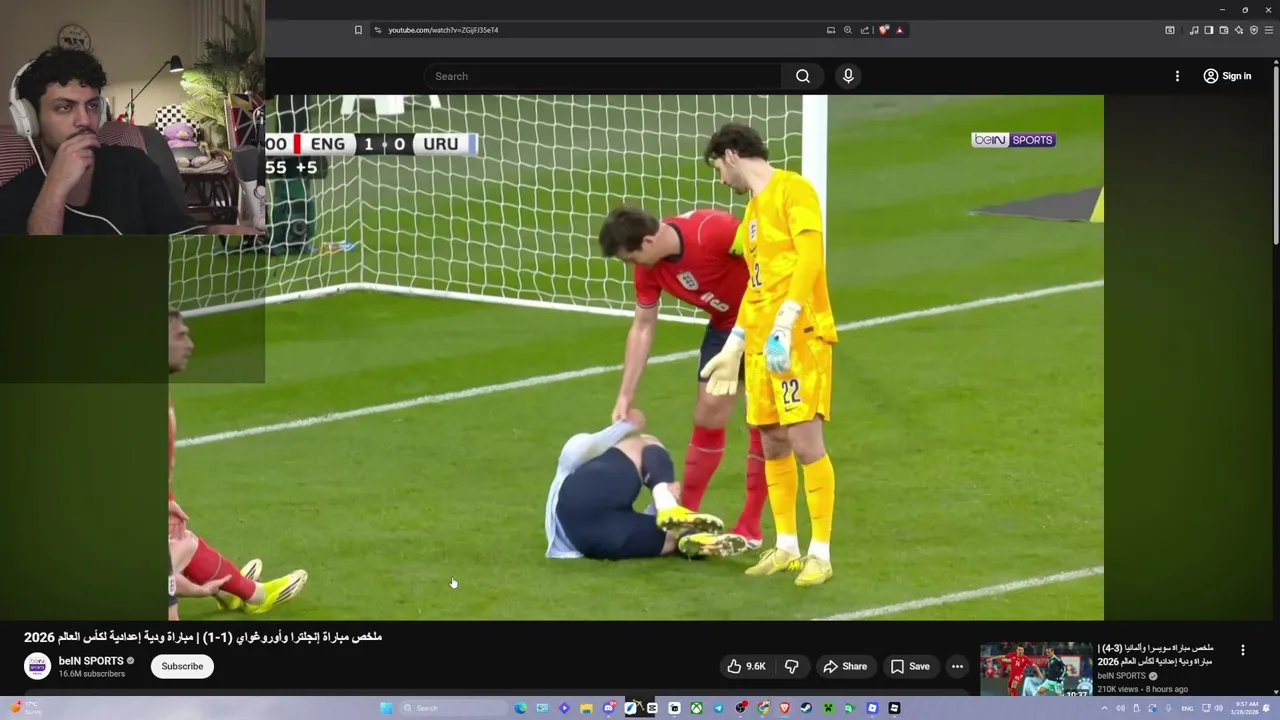Share this page from address bar icon

pyautogui.click(x=865, y=30)
